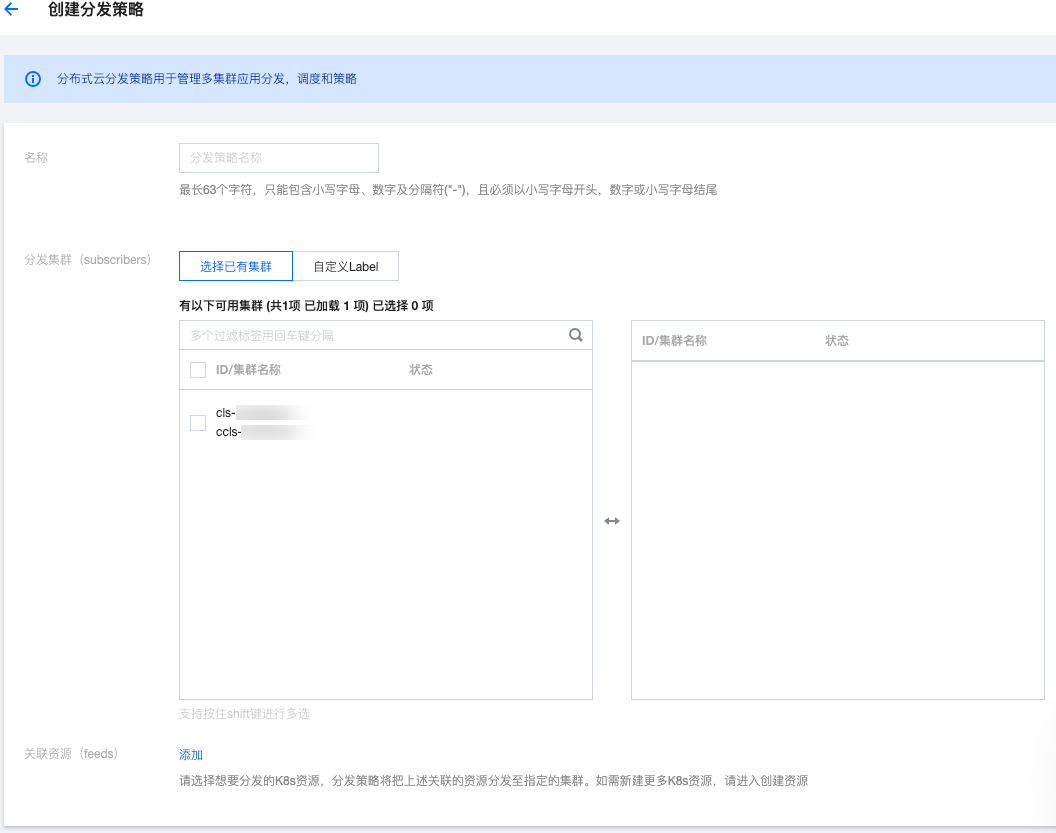Image resolution: width=1056 pixels, height=833 pixels.
Task: Click the 状态 column header in left list
Action: 421,370
